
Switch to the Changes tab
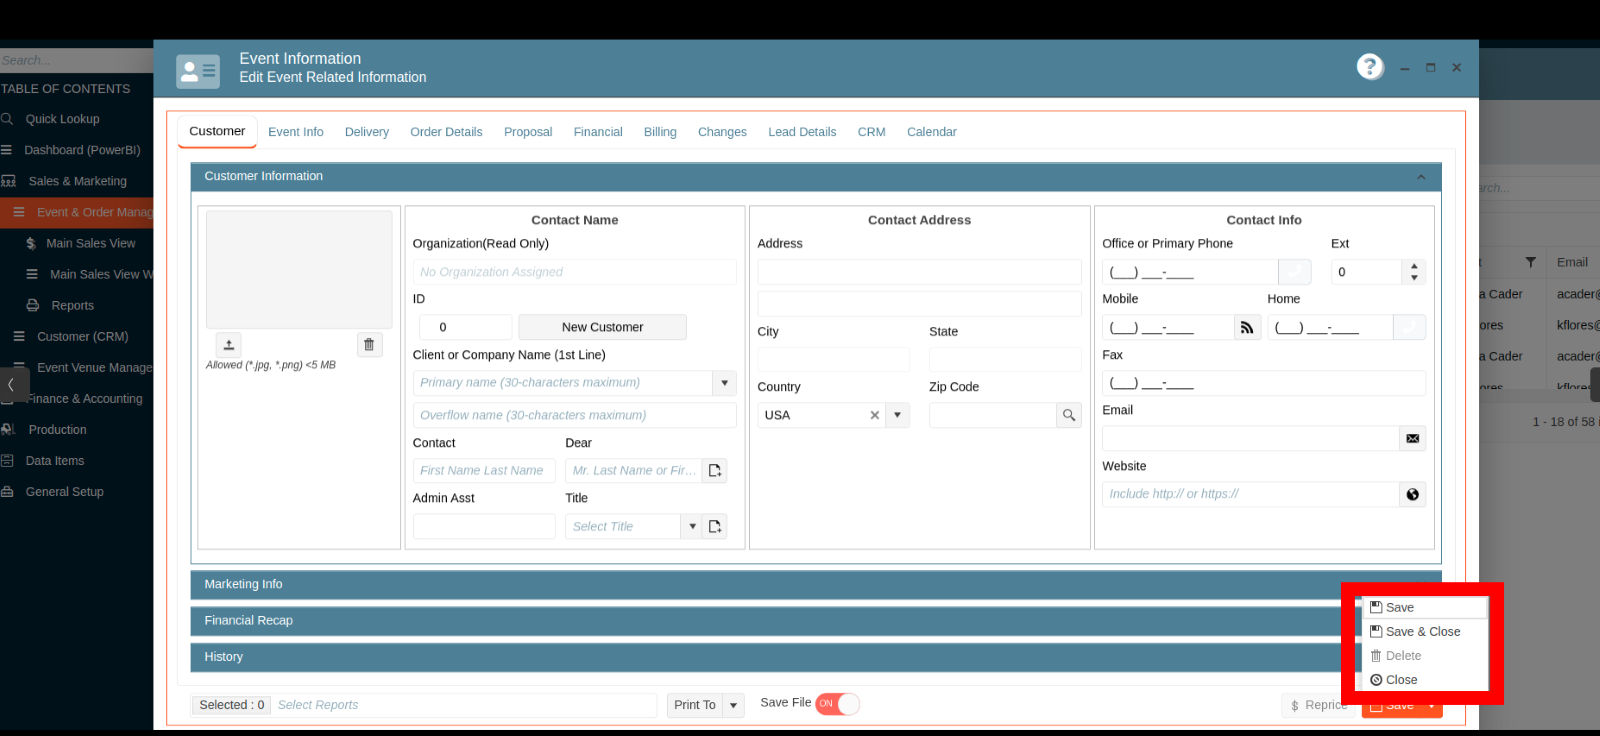click(x=722, y=132)
